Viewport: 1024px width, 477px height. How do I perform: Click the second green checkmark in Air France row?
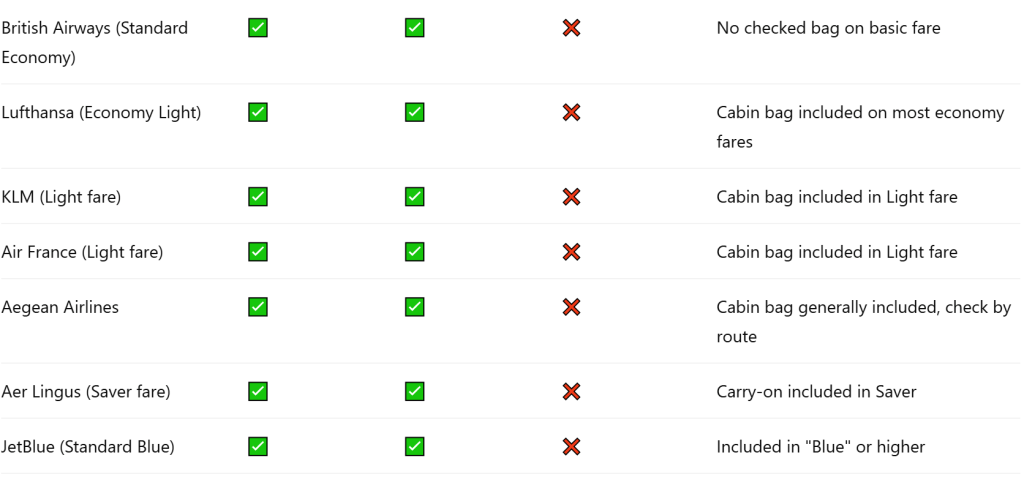pos(414,252)
